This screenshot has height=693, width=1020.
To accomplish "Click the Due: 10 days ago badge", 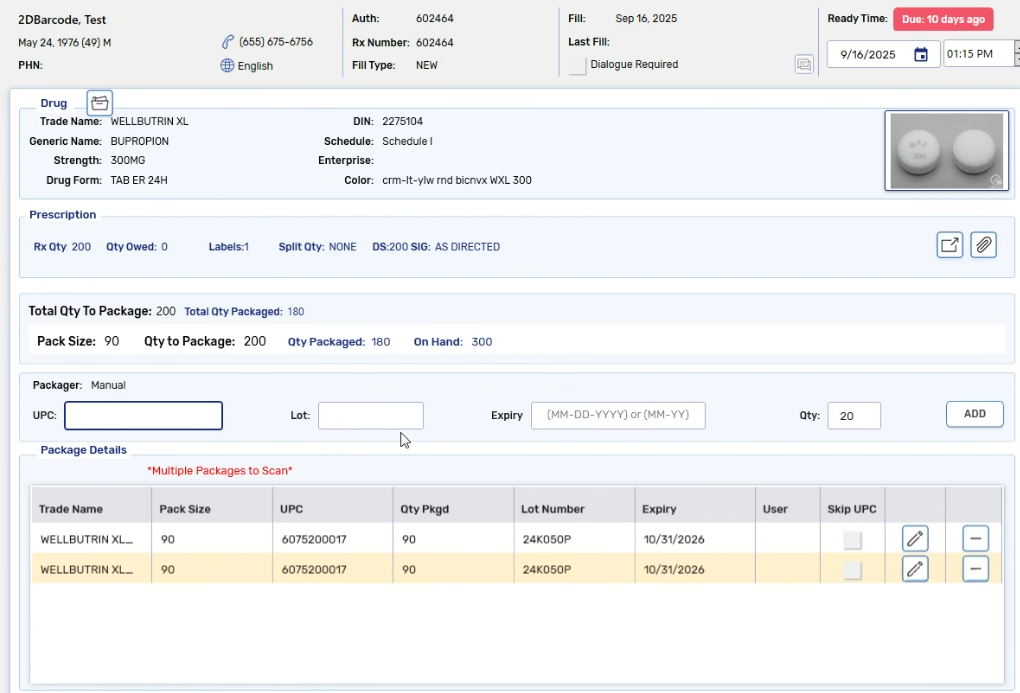I will coord(943,20).
